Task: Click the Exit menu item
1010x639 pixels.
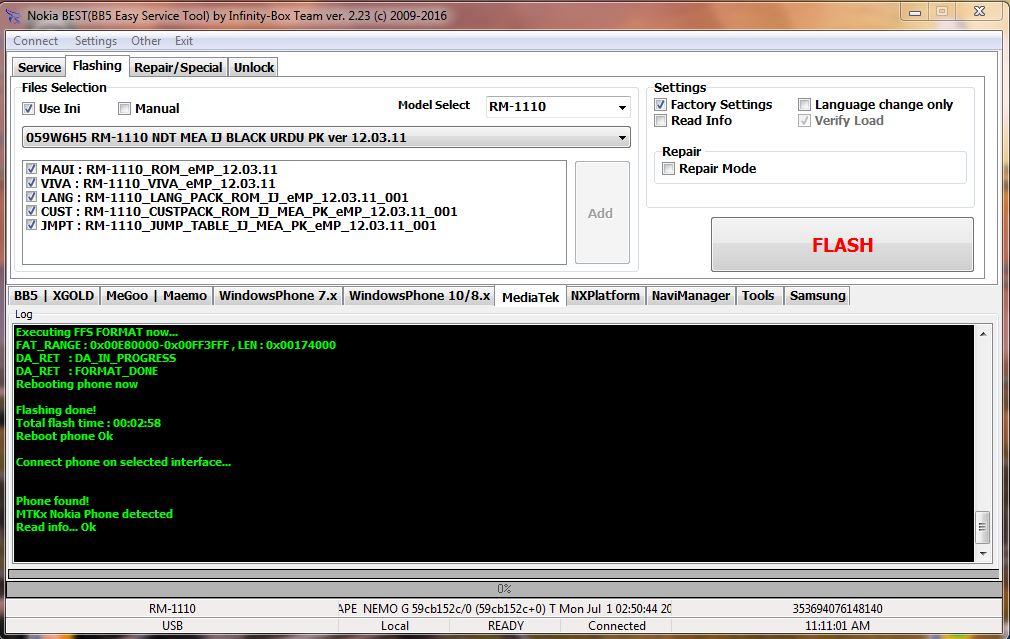Action: click(x=184, y=41)
